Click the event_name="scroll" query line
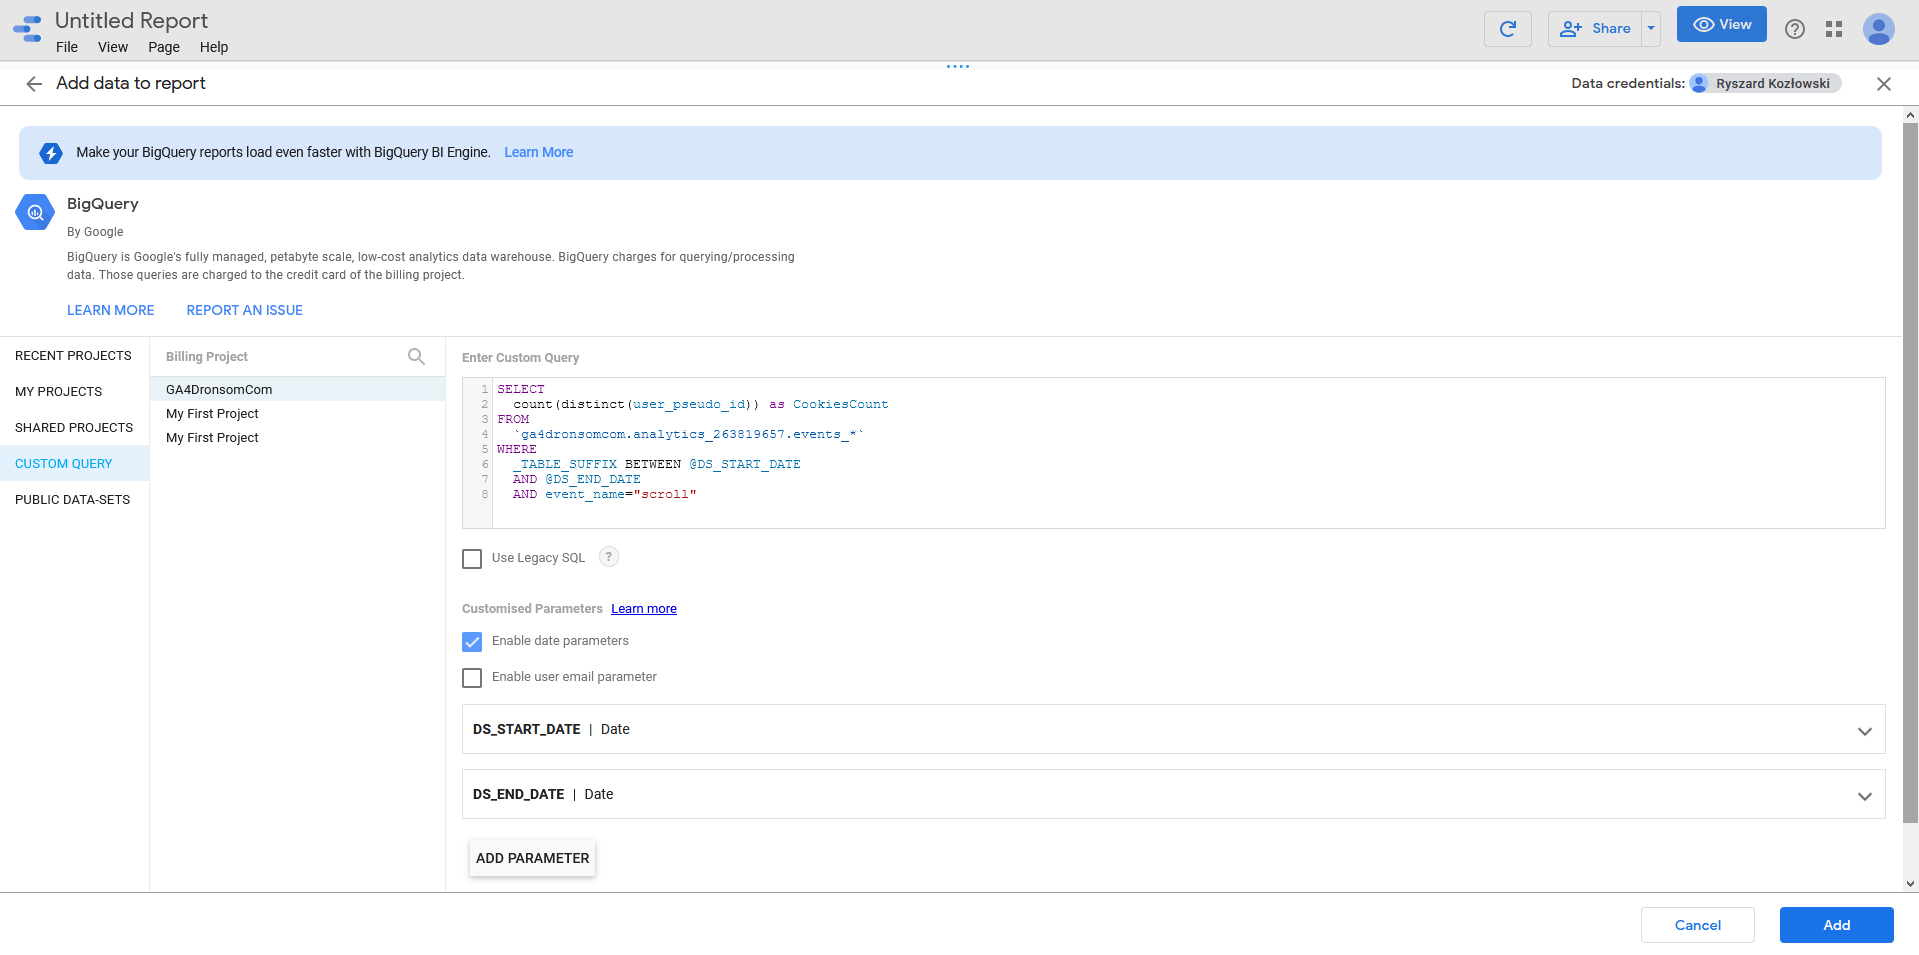 point(604,495)
